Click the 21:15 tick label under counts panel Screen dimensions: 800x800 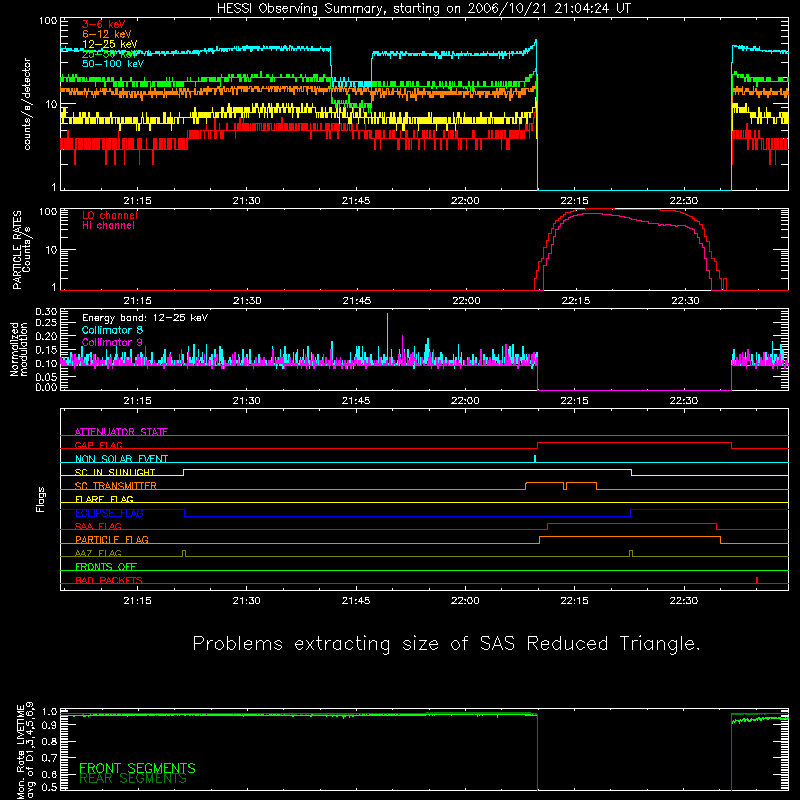(137, 201)
